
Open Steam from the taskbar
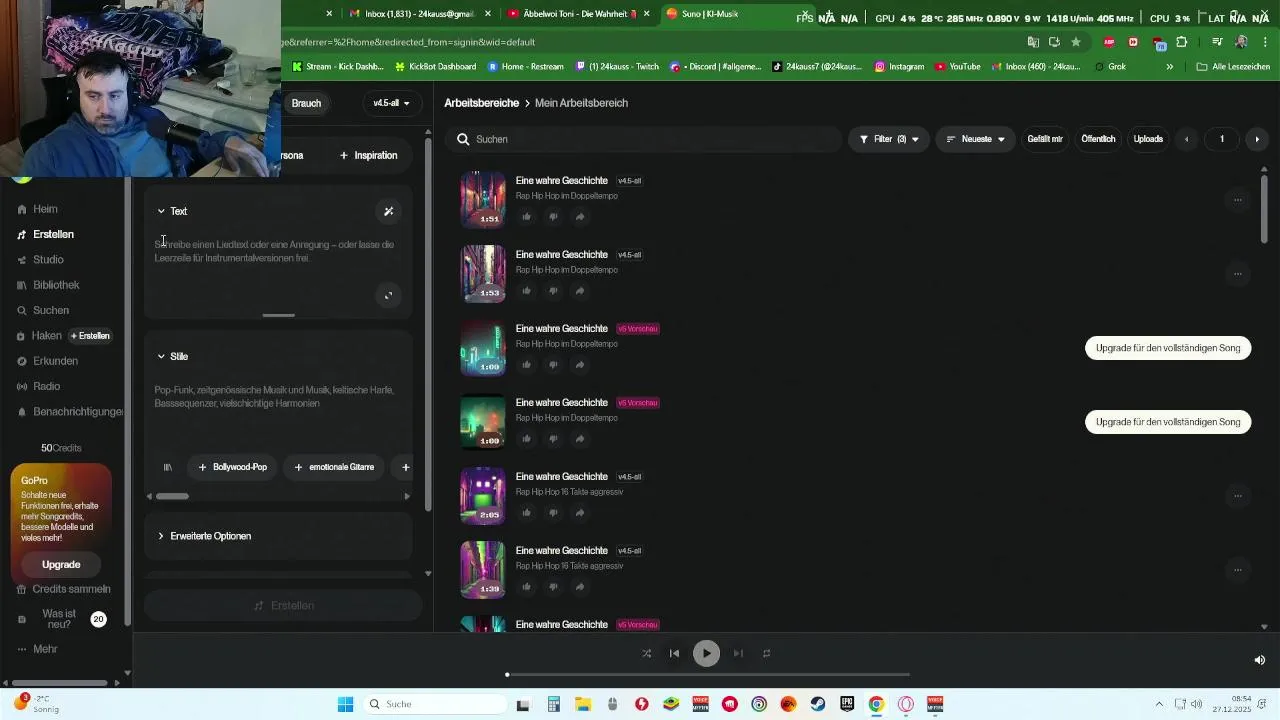point(818,704)
